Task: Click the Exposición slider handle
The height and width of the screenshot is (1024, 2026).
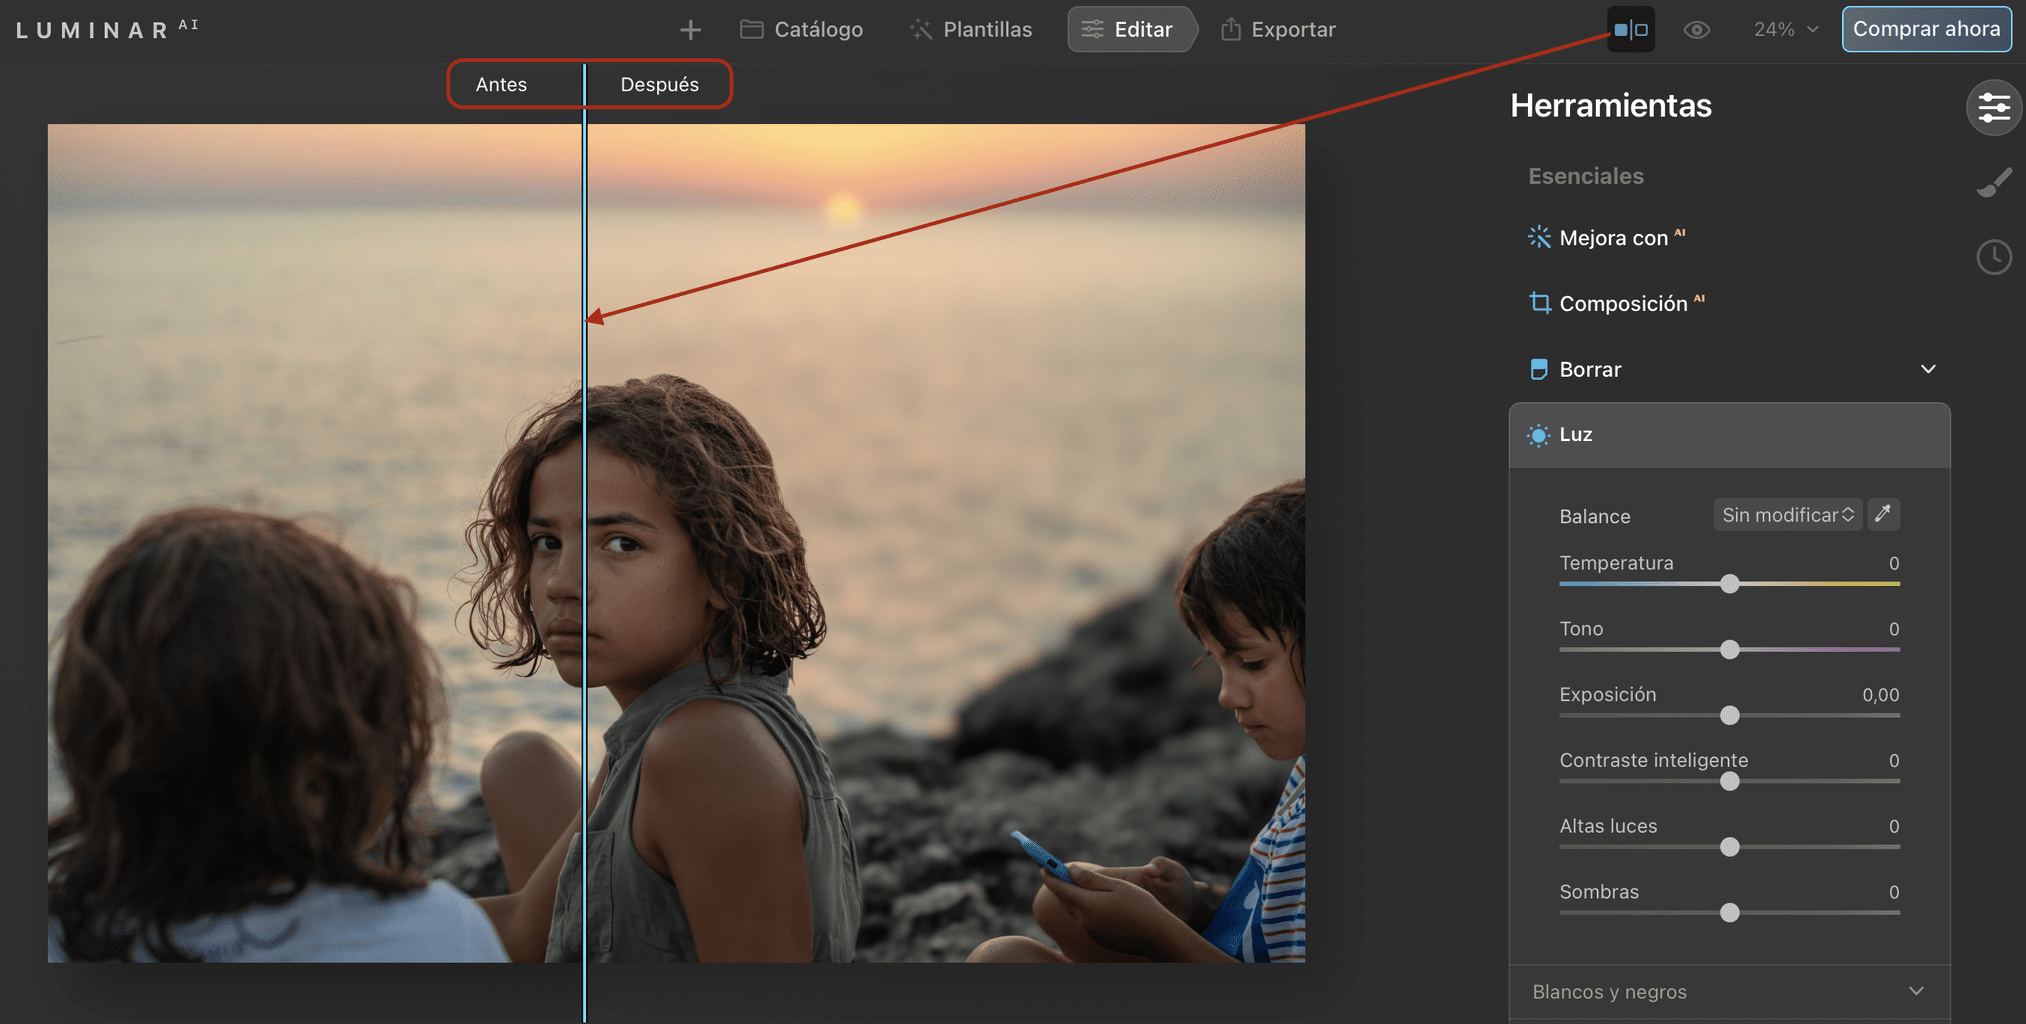Action: tap(1730, 715)
